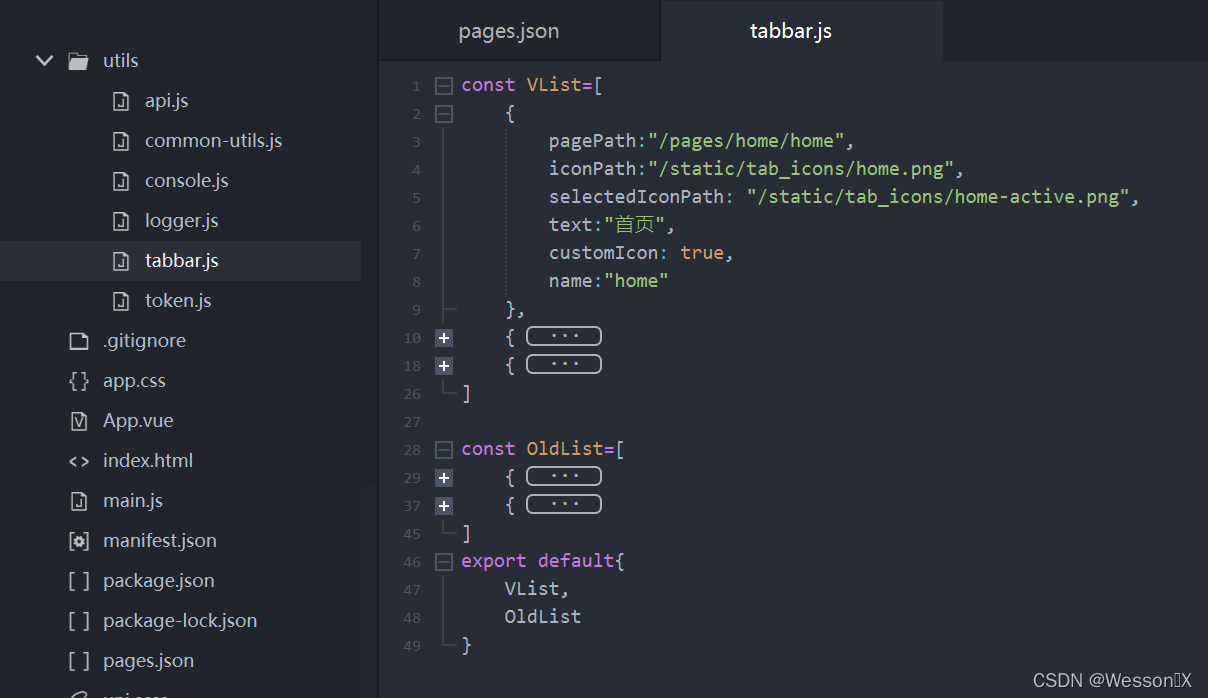Click the package-lock.json brackets icon
1208x698 pixels.
[x=79, y=621]
